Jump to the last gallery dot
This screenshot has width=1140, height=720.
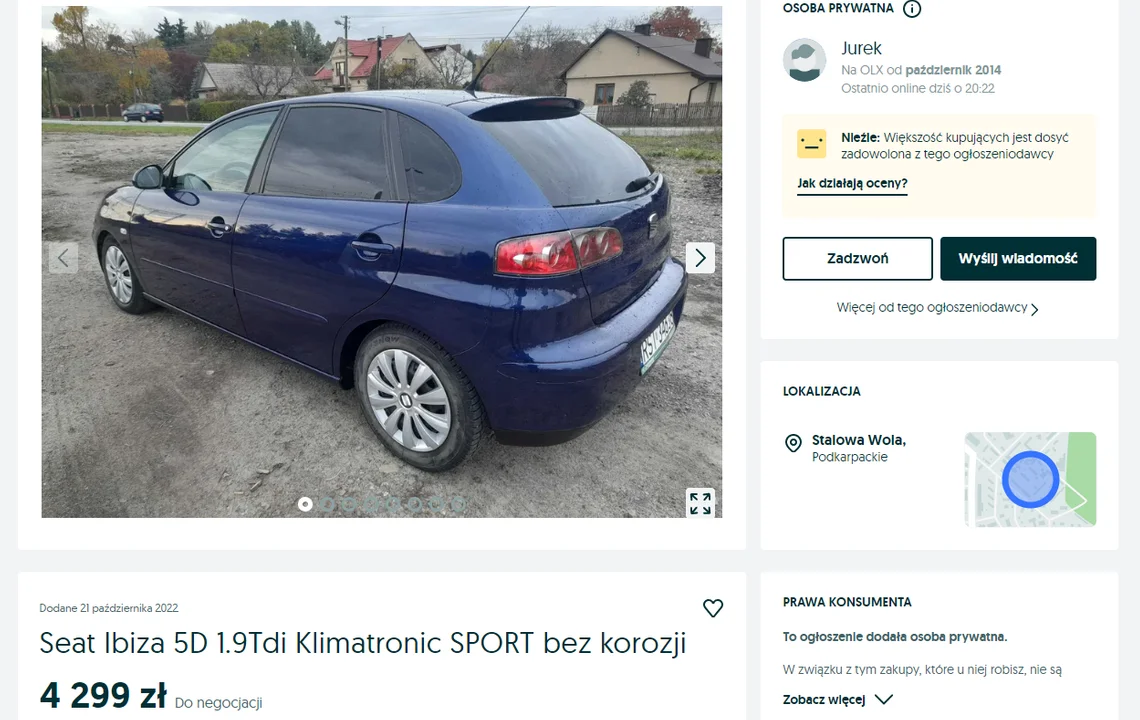tap(458, 503)
